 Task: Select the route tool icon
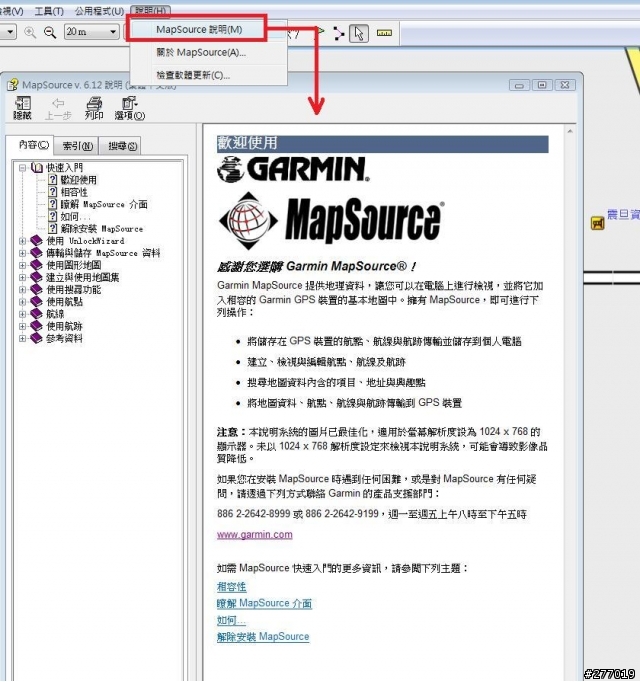click(x=338, y=33)
